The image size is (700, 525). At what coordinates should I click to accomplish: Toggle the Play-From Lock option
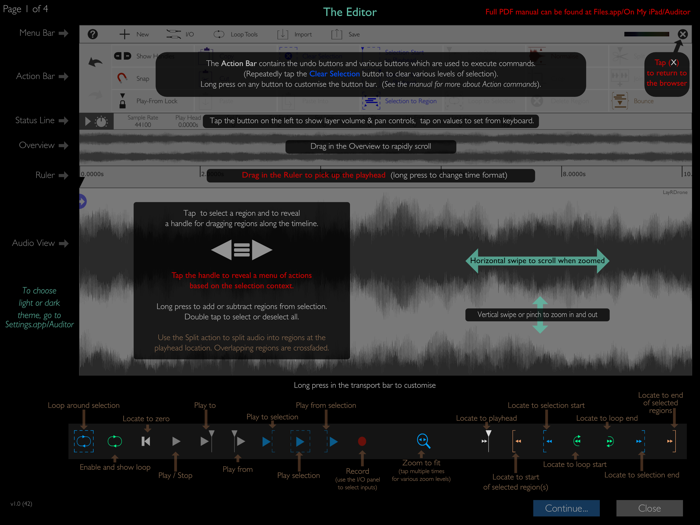point(147,101)
